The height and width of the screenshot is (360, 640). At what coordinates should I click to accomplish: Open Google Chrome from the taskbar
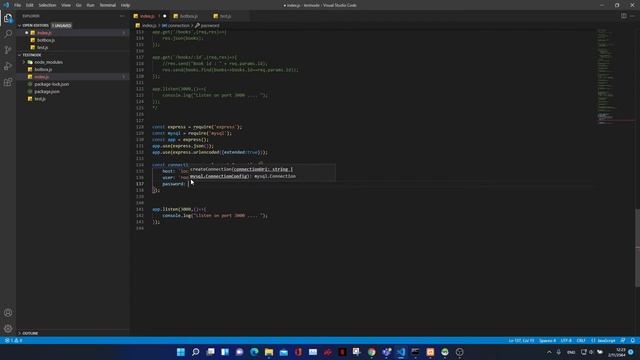371,352
